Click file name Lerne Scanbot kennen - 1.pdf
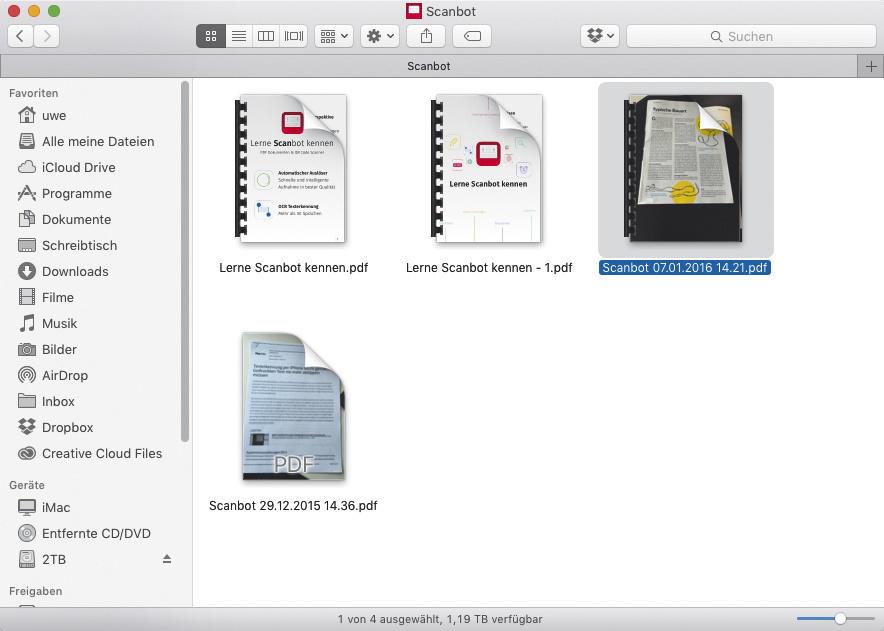 point(489,268)
